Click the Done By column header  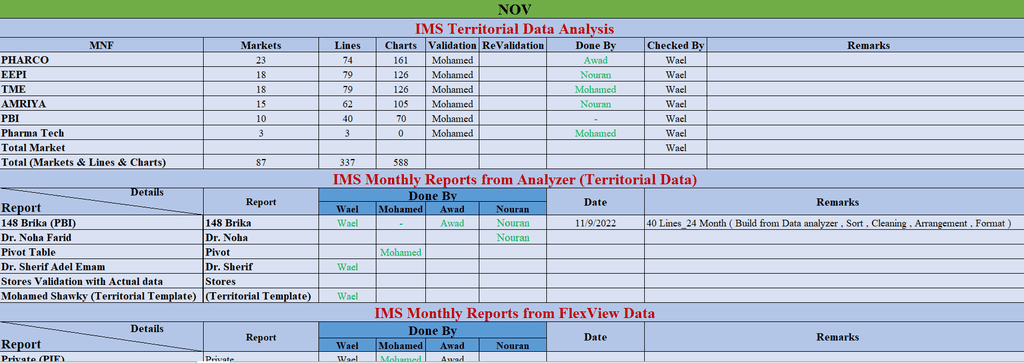click(x=596, y=45)
